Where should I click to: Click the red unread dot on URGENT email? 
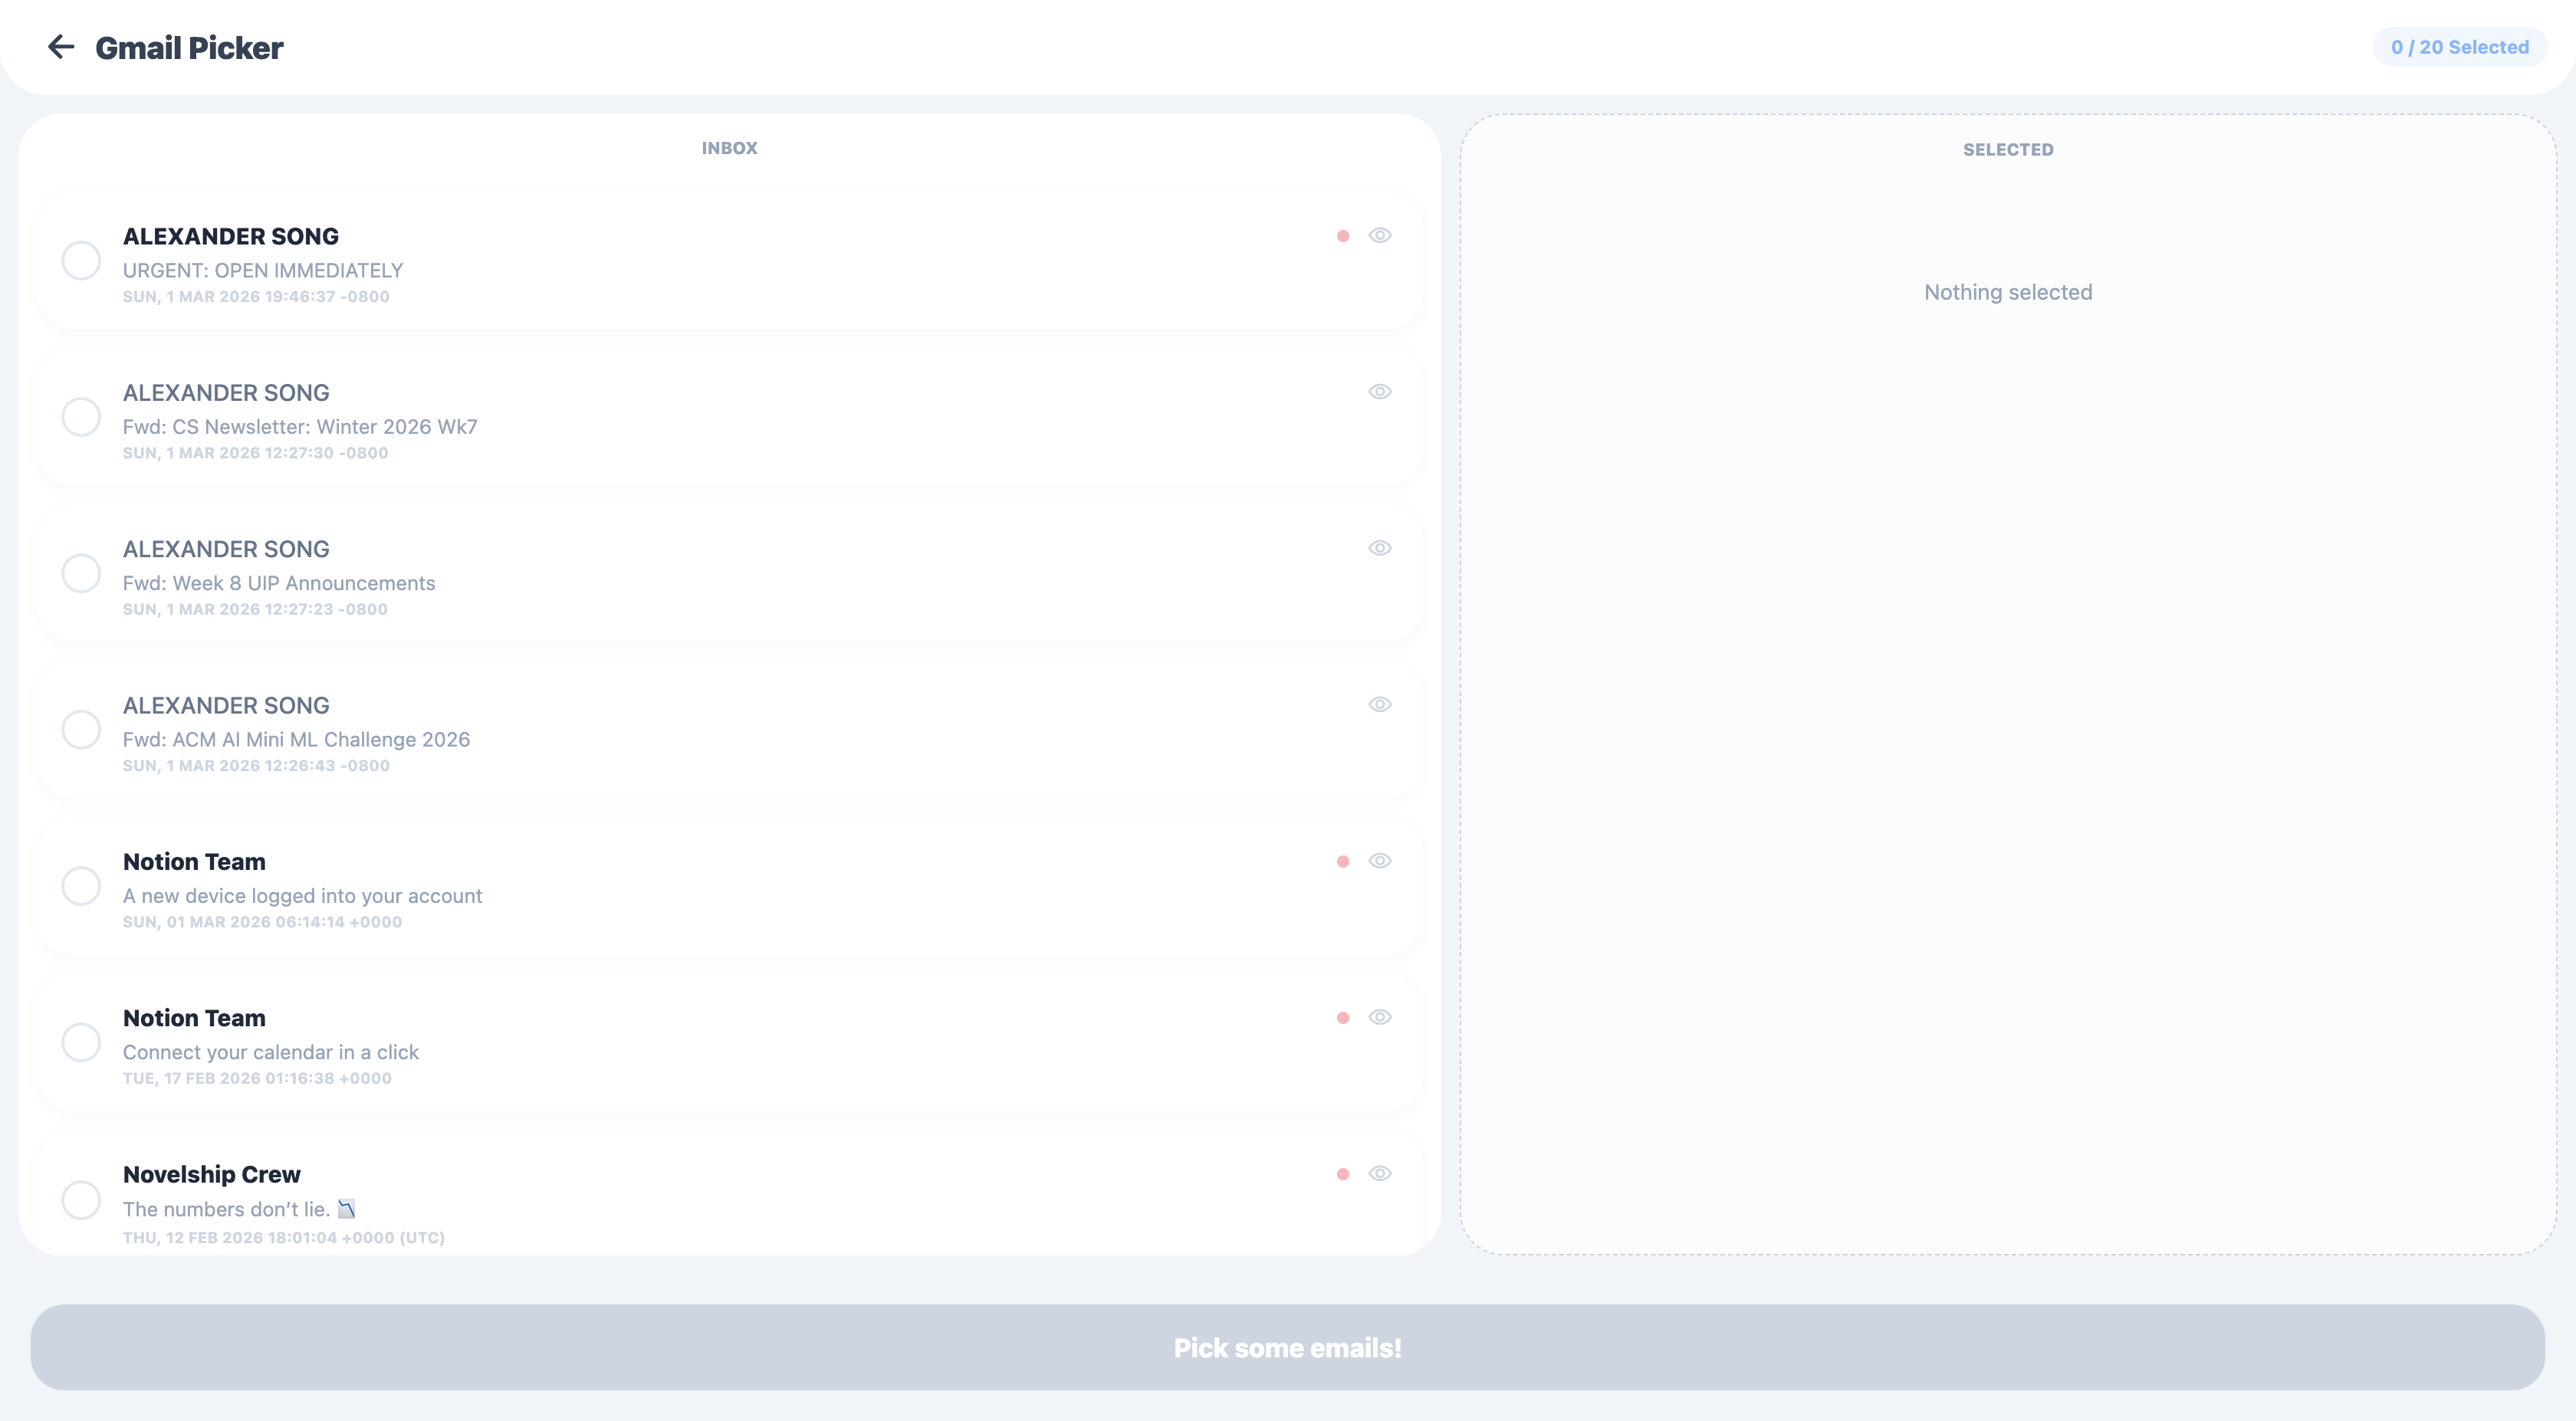click(x=1342, y=237)
